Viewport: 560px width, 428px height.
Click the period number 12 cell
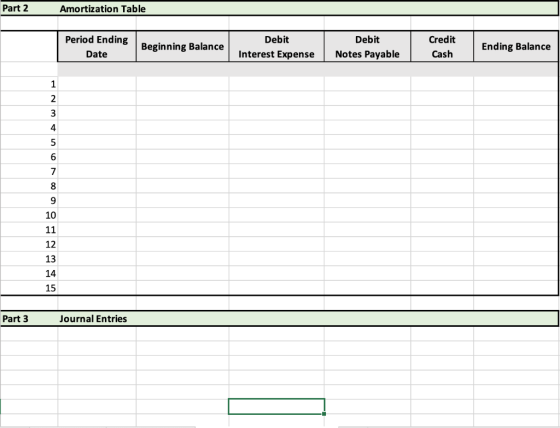29,244
